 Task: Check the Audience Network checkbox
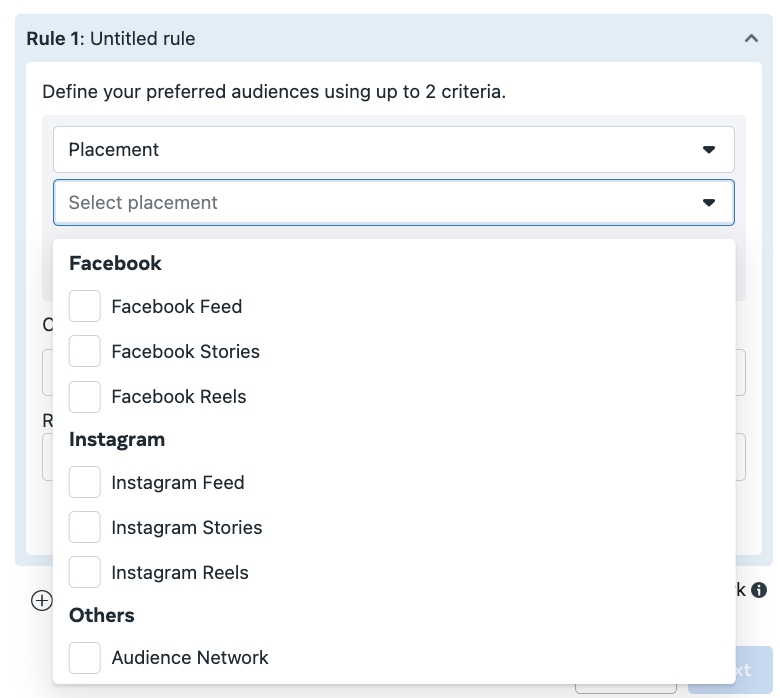pyautogui.click(x=85, y=658)
